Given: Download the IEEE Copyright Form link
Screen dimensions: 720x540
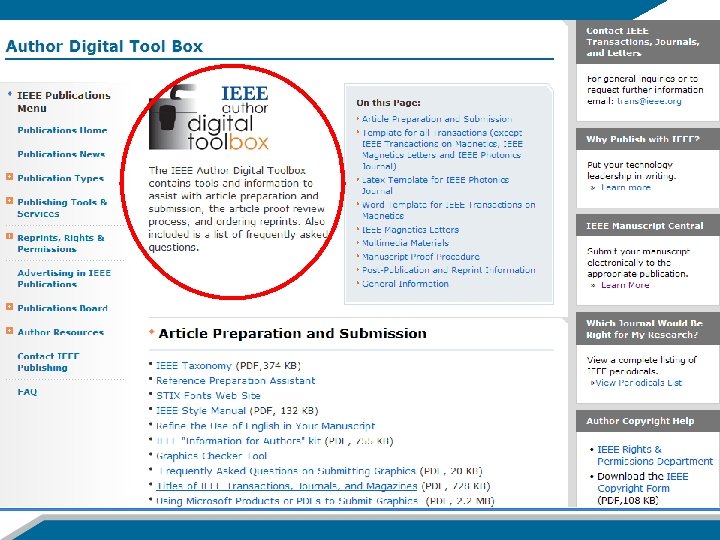Looking at the screenshot, I should [643, 482].
